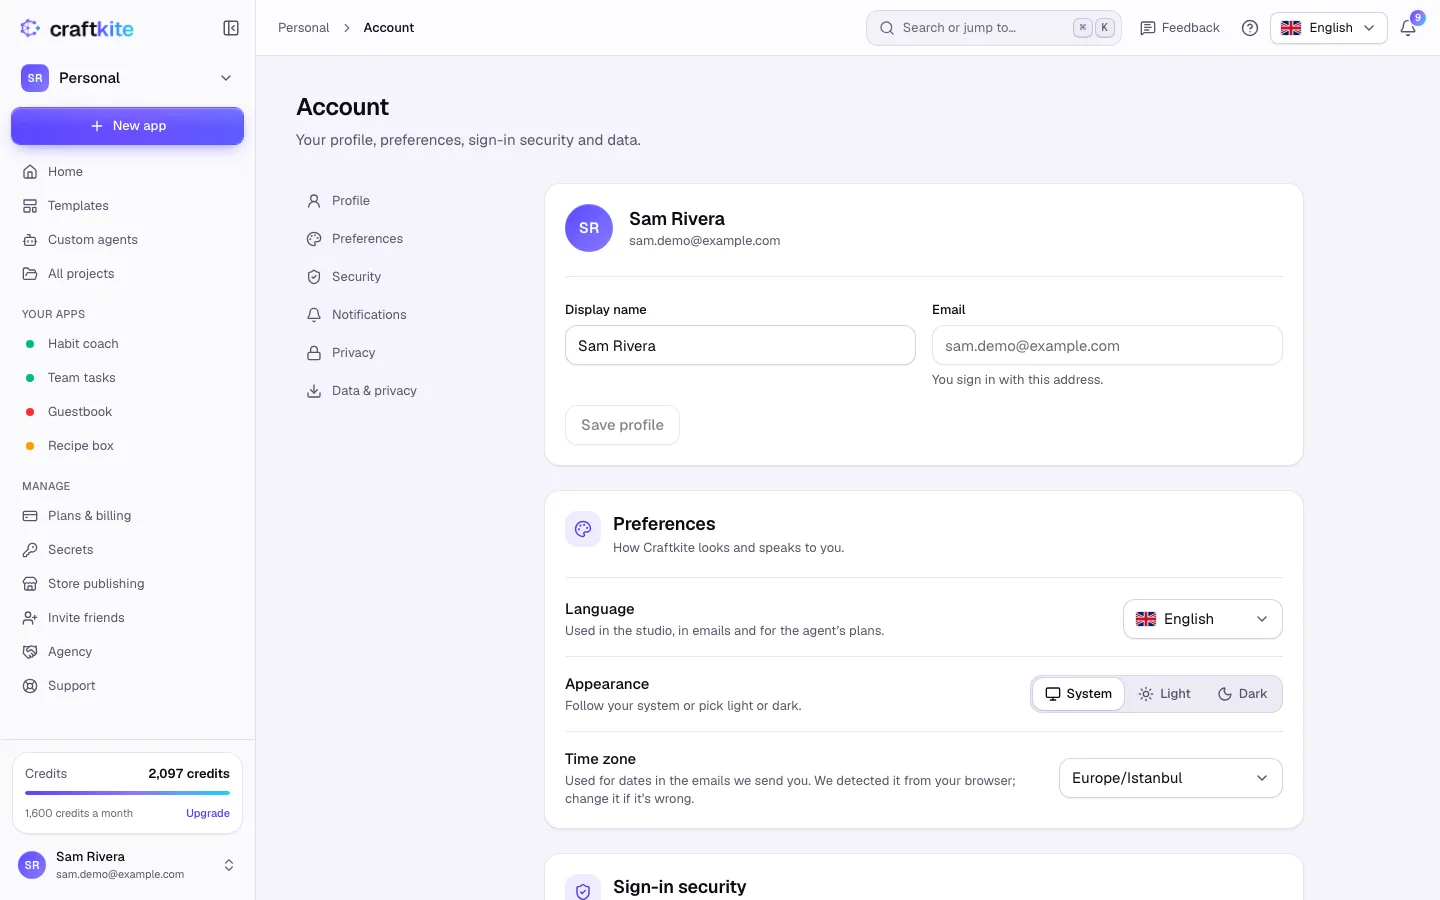Switch appearance to Light
The image size is (1440, 900).
1165,694
